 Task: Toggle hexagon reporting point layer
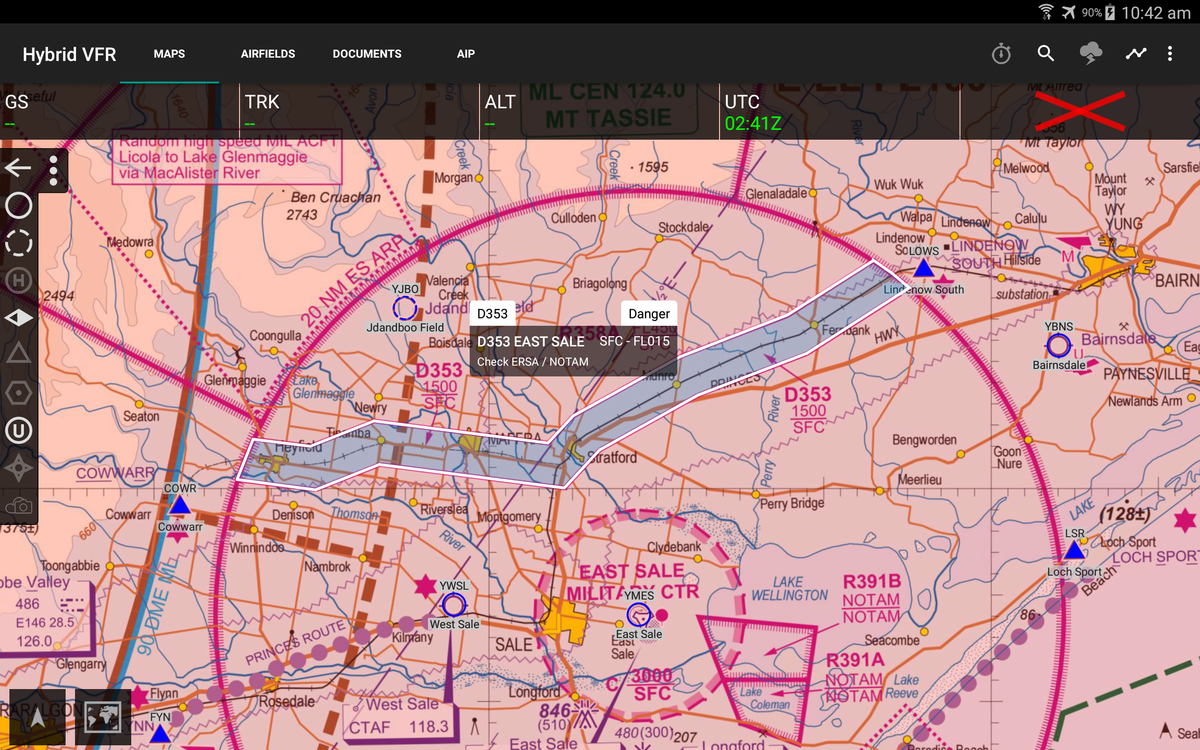(19, 392)
